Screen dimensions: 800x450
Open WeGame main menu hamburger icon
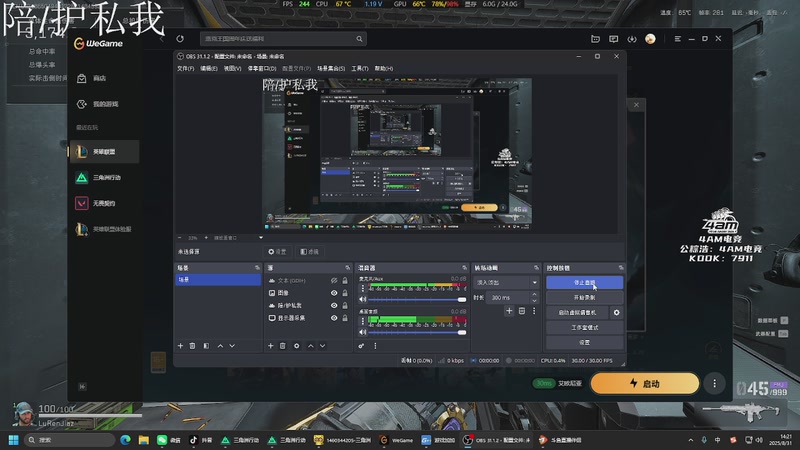click(x=678, y=39)
